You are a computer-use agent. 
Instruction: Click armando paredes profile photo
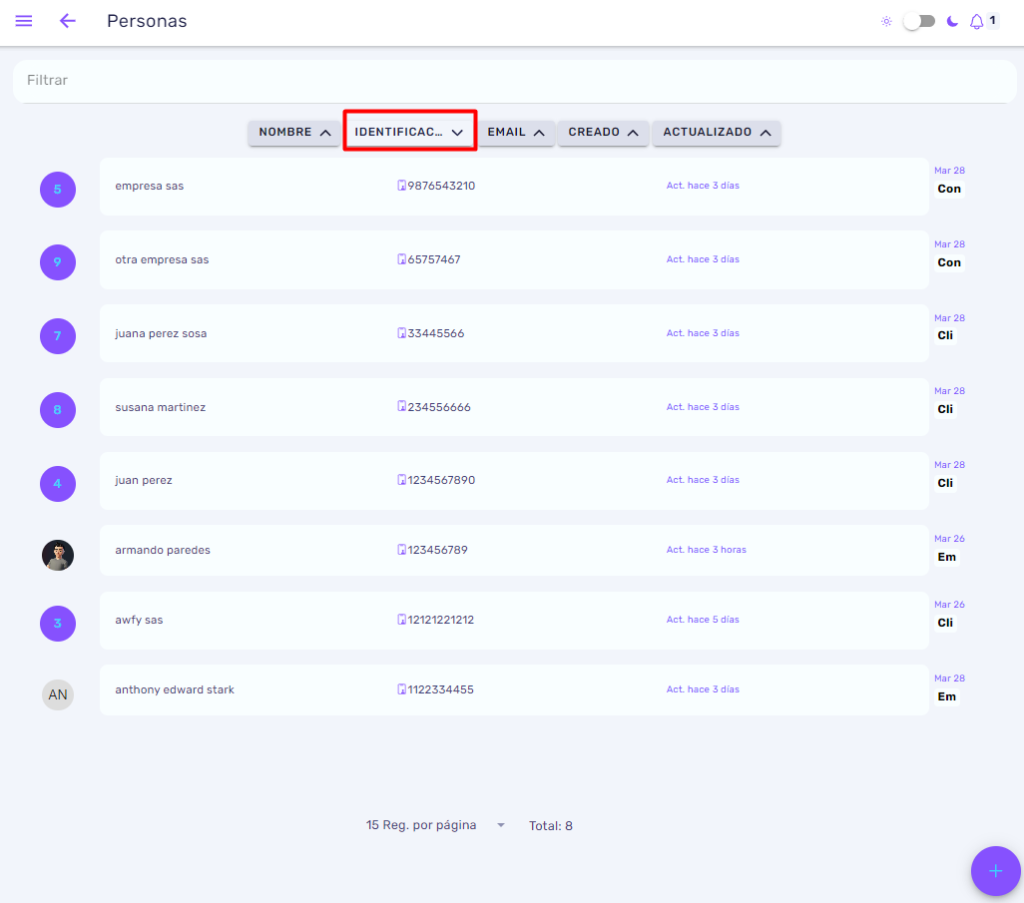pyautogui.click(x=57, y=556)
